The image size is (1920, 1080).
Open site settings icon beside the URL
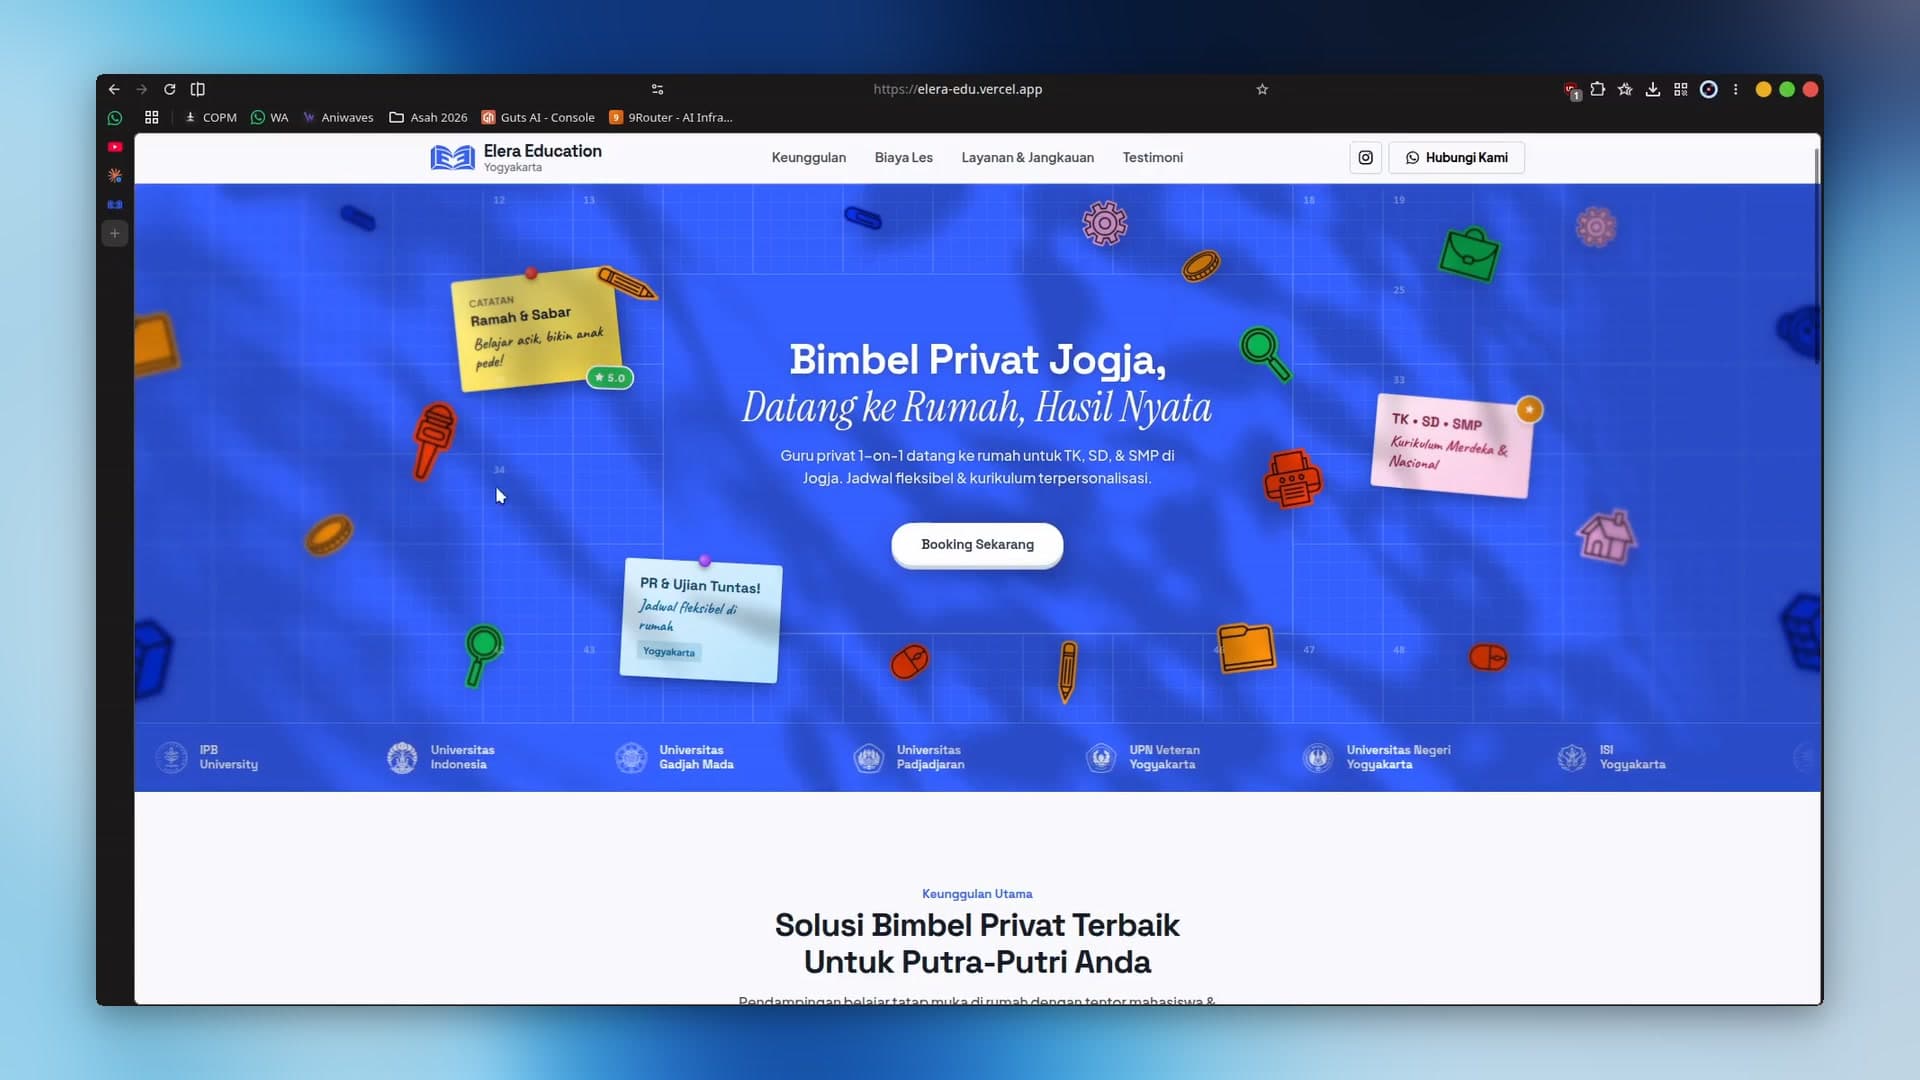coord(657,89)
